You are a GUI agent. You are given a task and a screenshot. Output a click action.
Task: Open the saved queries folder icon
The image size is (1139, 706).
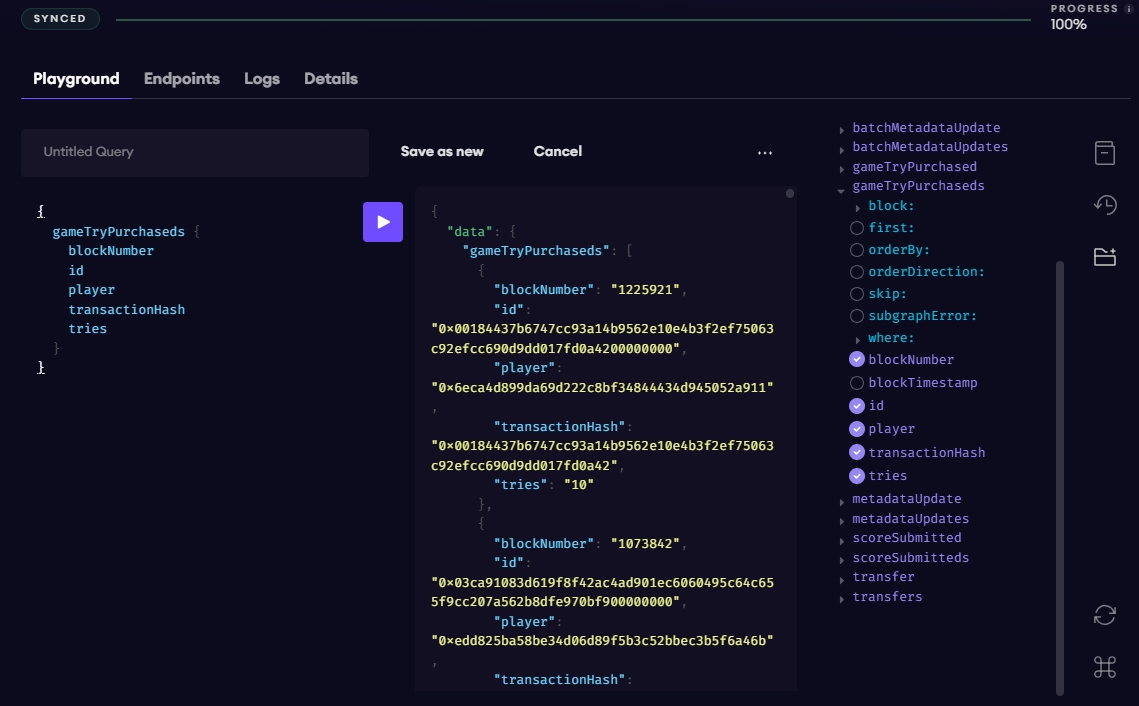pyautogui.click(x=1104, y=257)
